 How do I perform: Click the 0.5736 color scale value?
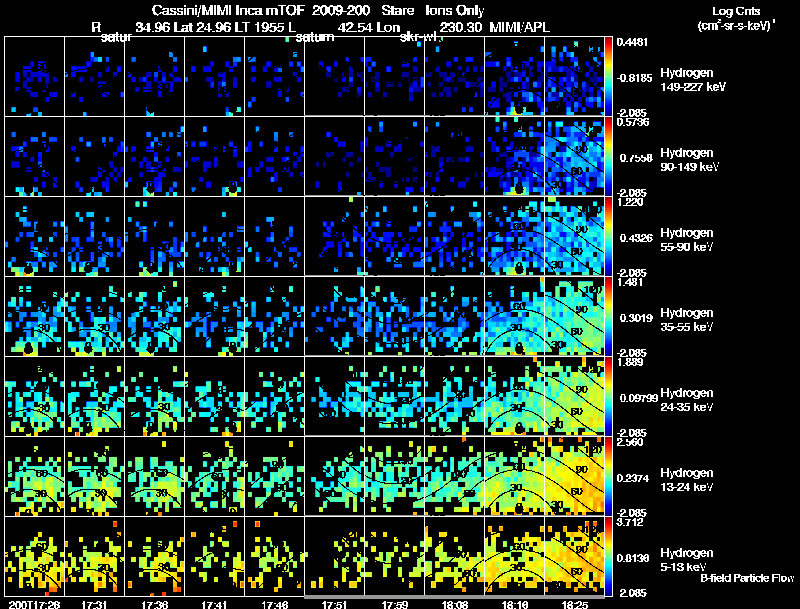tap(633, 122)
